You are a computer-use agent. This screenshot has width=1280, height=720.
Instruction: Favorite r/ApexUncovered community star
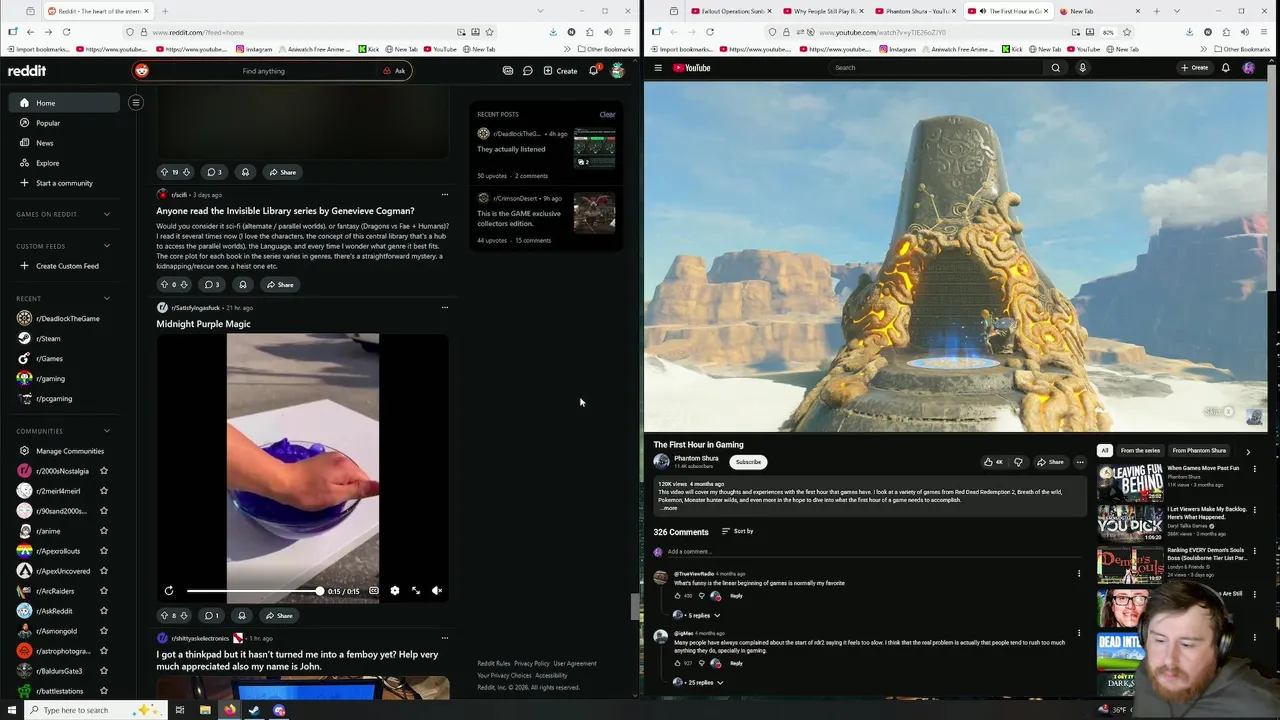point(104,571)
